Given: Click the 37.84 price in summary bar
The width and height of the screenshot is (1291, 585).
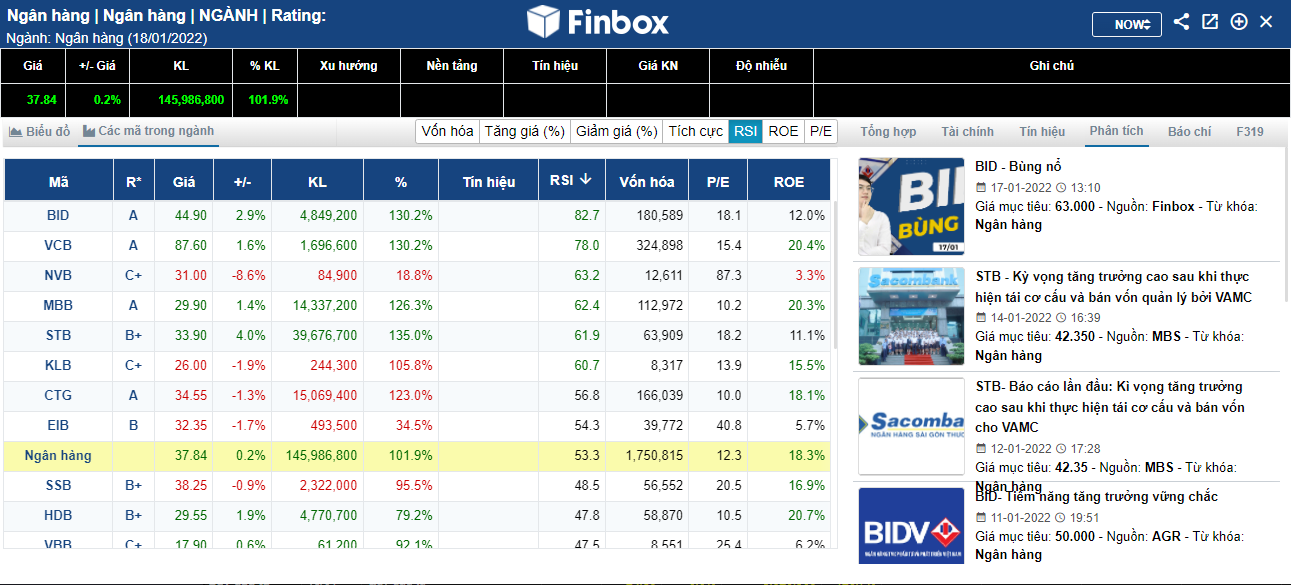Looking at the screenshot, I should [x=41, y=100].
